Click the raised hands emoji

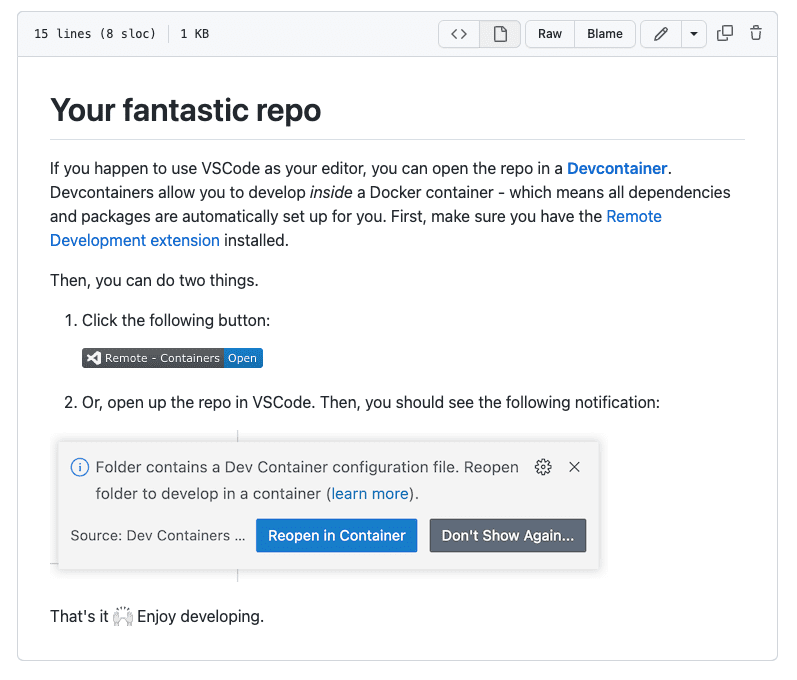pos(122,616)
